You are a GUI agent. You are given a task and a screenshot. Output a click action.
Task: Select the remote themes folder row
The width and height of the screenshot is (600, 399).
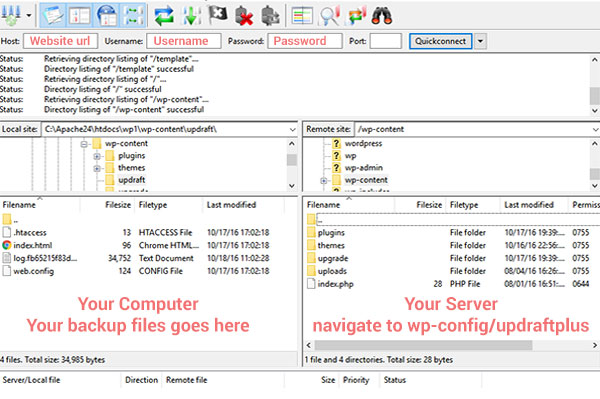pyautogui.click(x=452, y=245)
